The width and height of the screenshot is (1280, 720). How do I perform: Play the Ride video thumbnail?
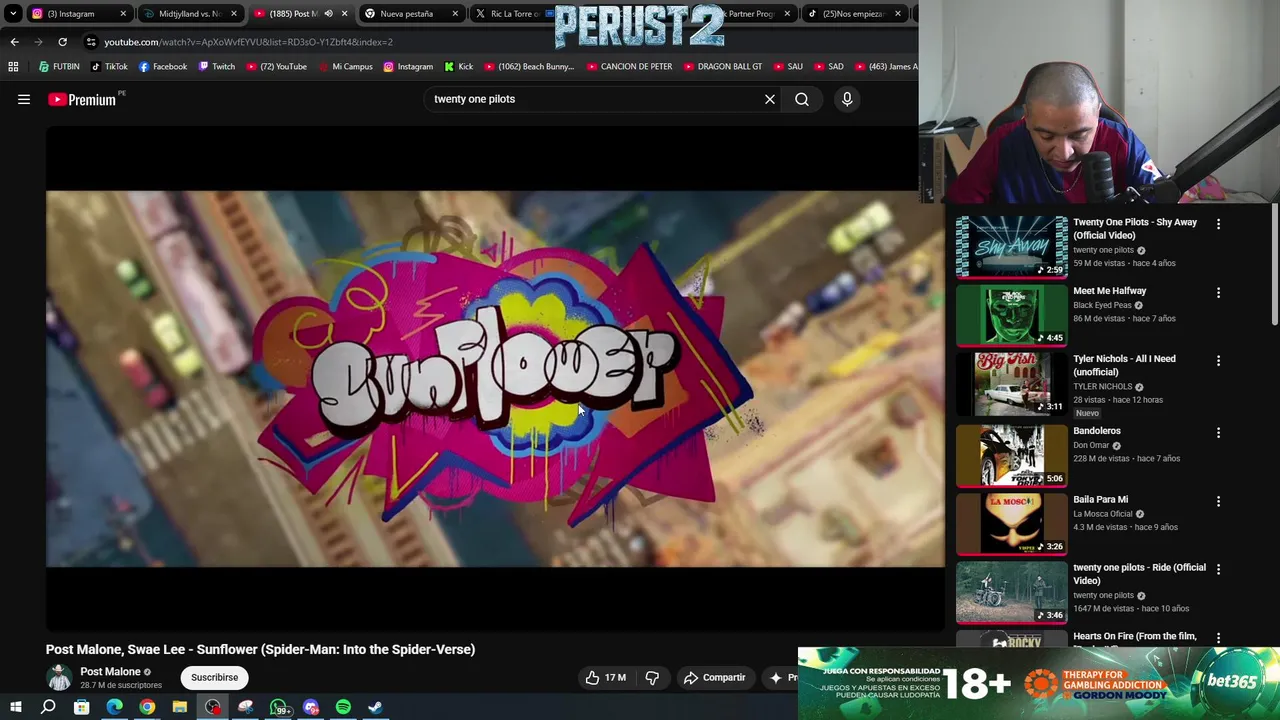click(x=1011, y=592)
